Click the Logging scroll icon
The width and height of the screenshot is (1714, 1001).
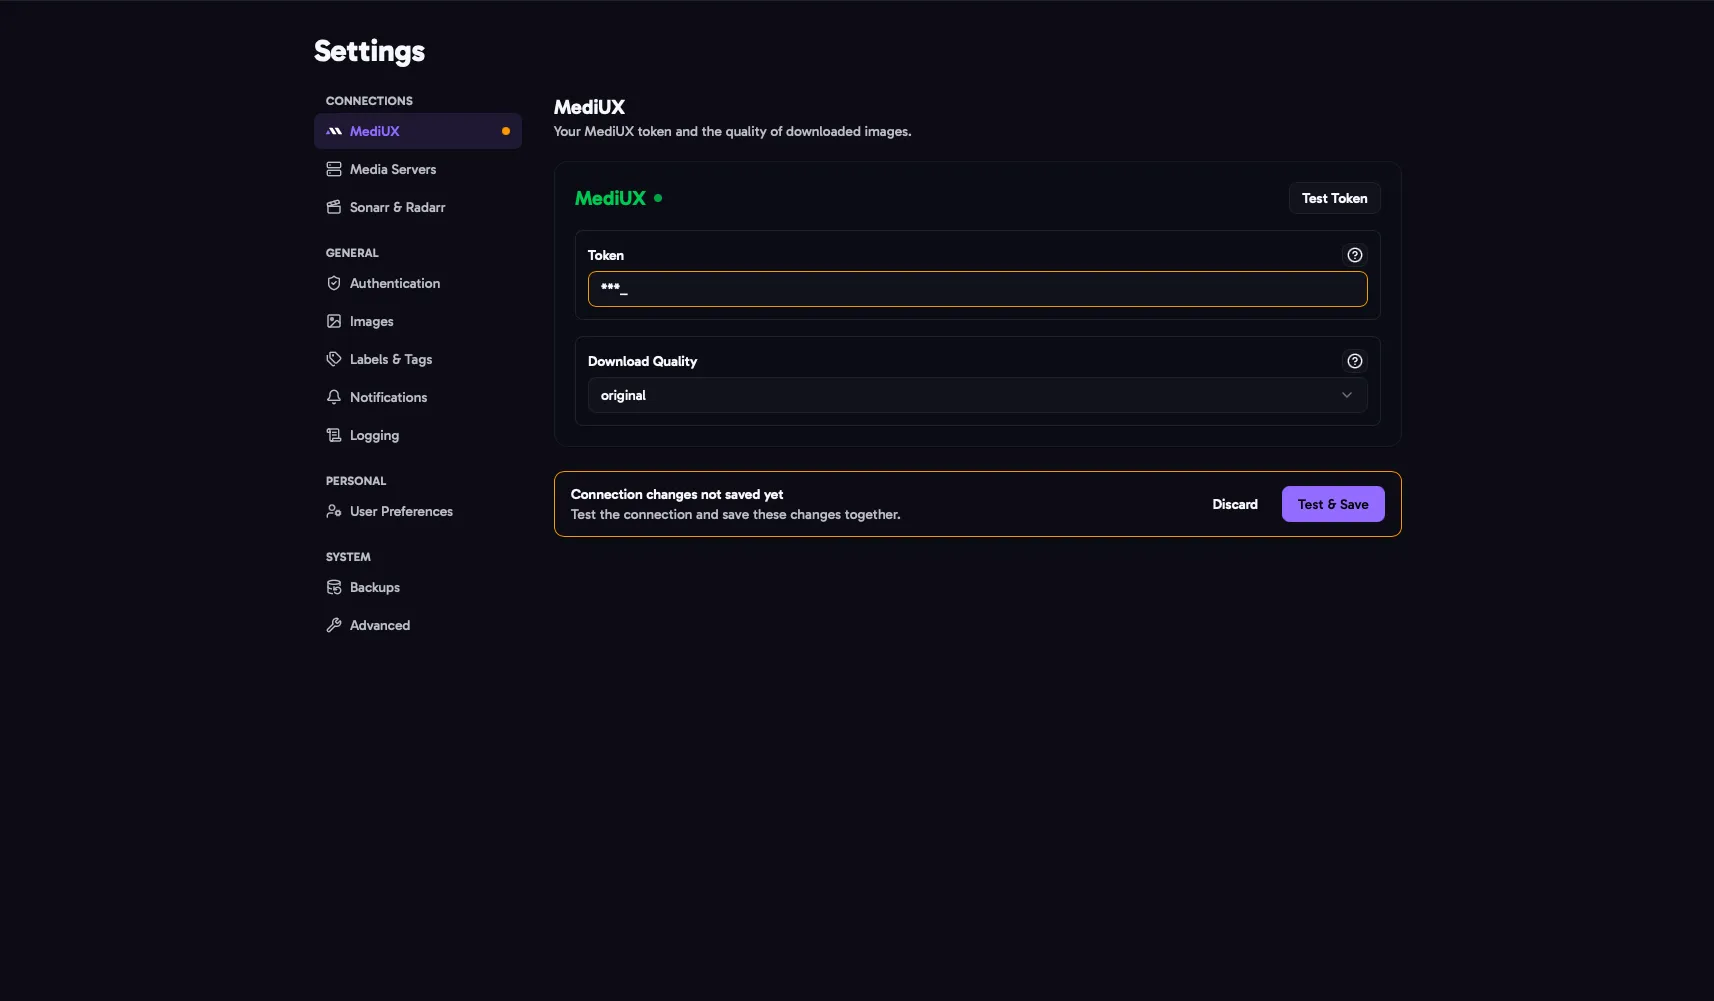[334, 435]
